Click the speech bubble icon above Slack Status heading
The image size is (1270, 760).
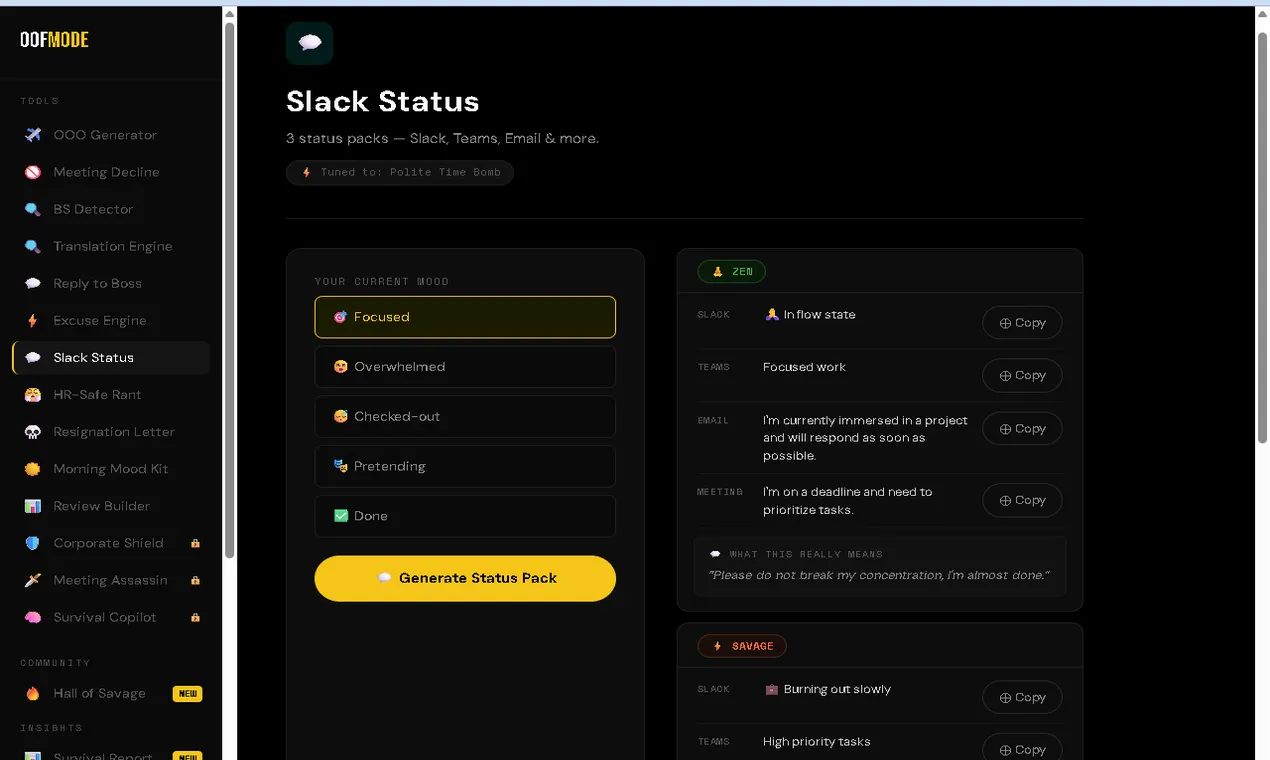(x=309, y=43)
